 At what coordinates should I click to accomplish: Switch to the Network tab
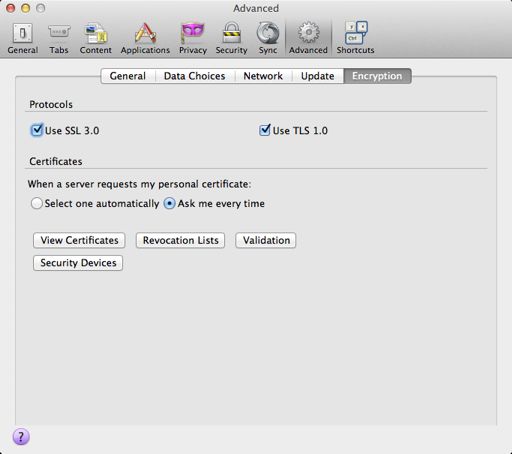click(263, 76)
